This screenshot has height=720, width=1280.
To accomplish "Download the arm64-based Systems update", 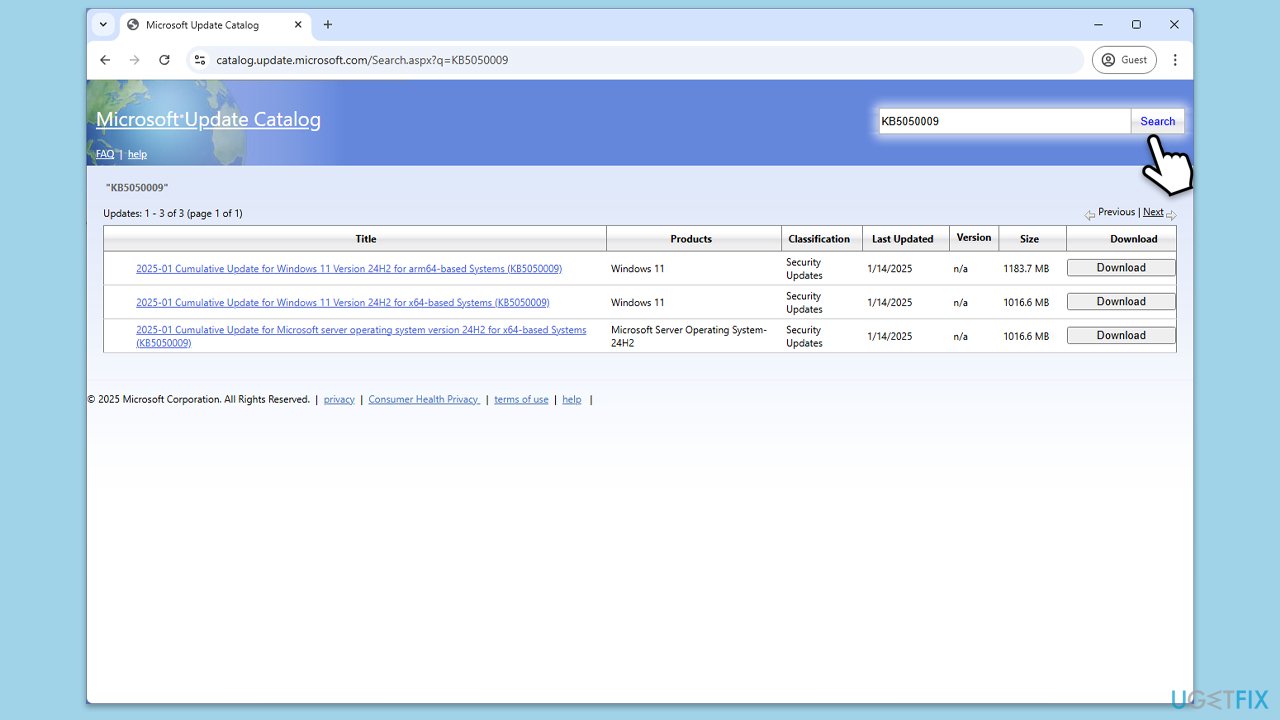I will tap(1120, 268).
